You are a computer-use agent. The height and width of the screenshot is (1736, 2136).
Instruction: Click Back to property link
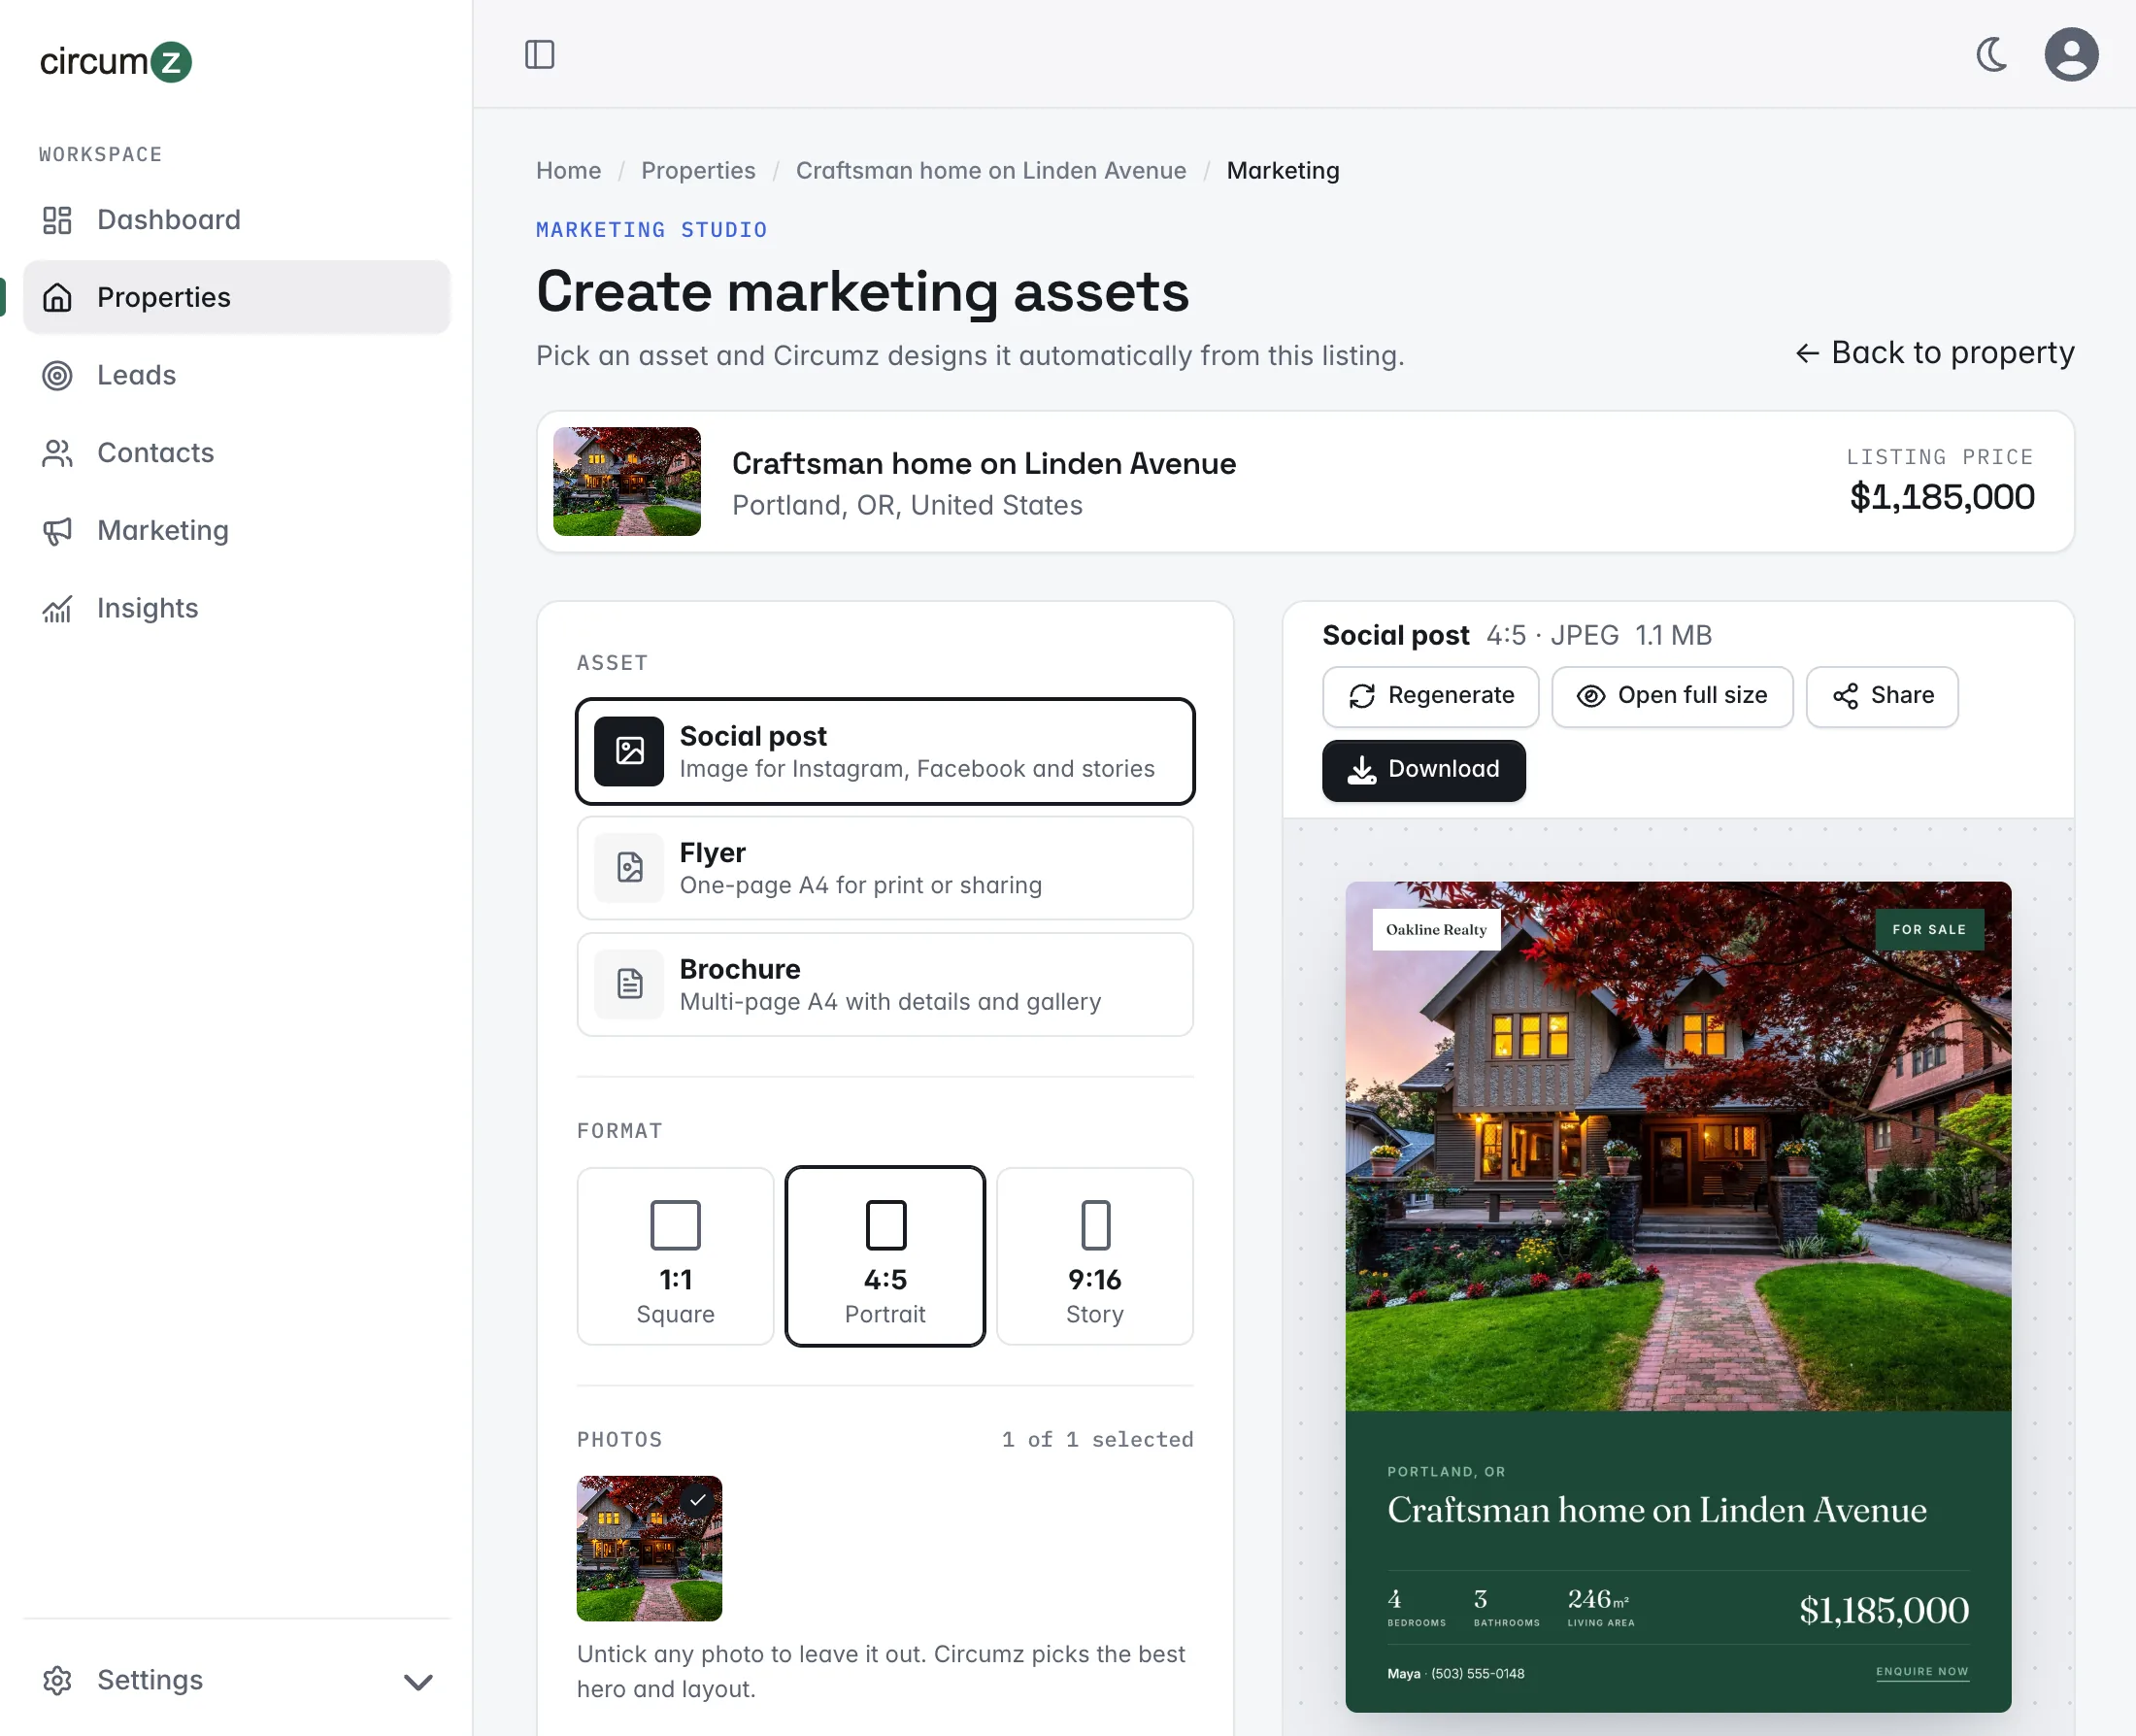coord(1934,353)
